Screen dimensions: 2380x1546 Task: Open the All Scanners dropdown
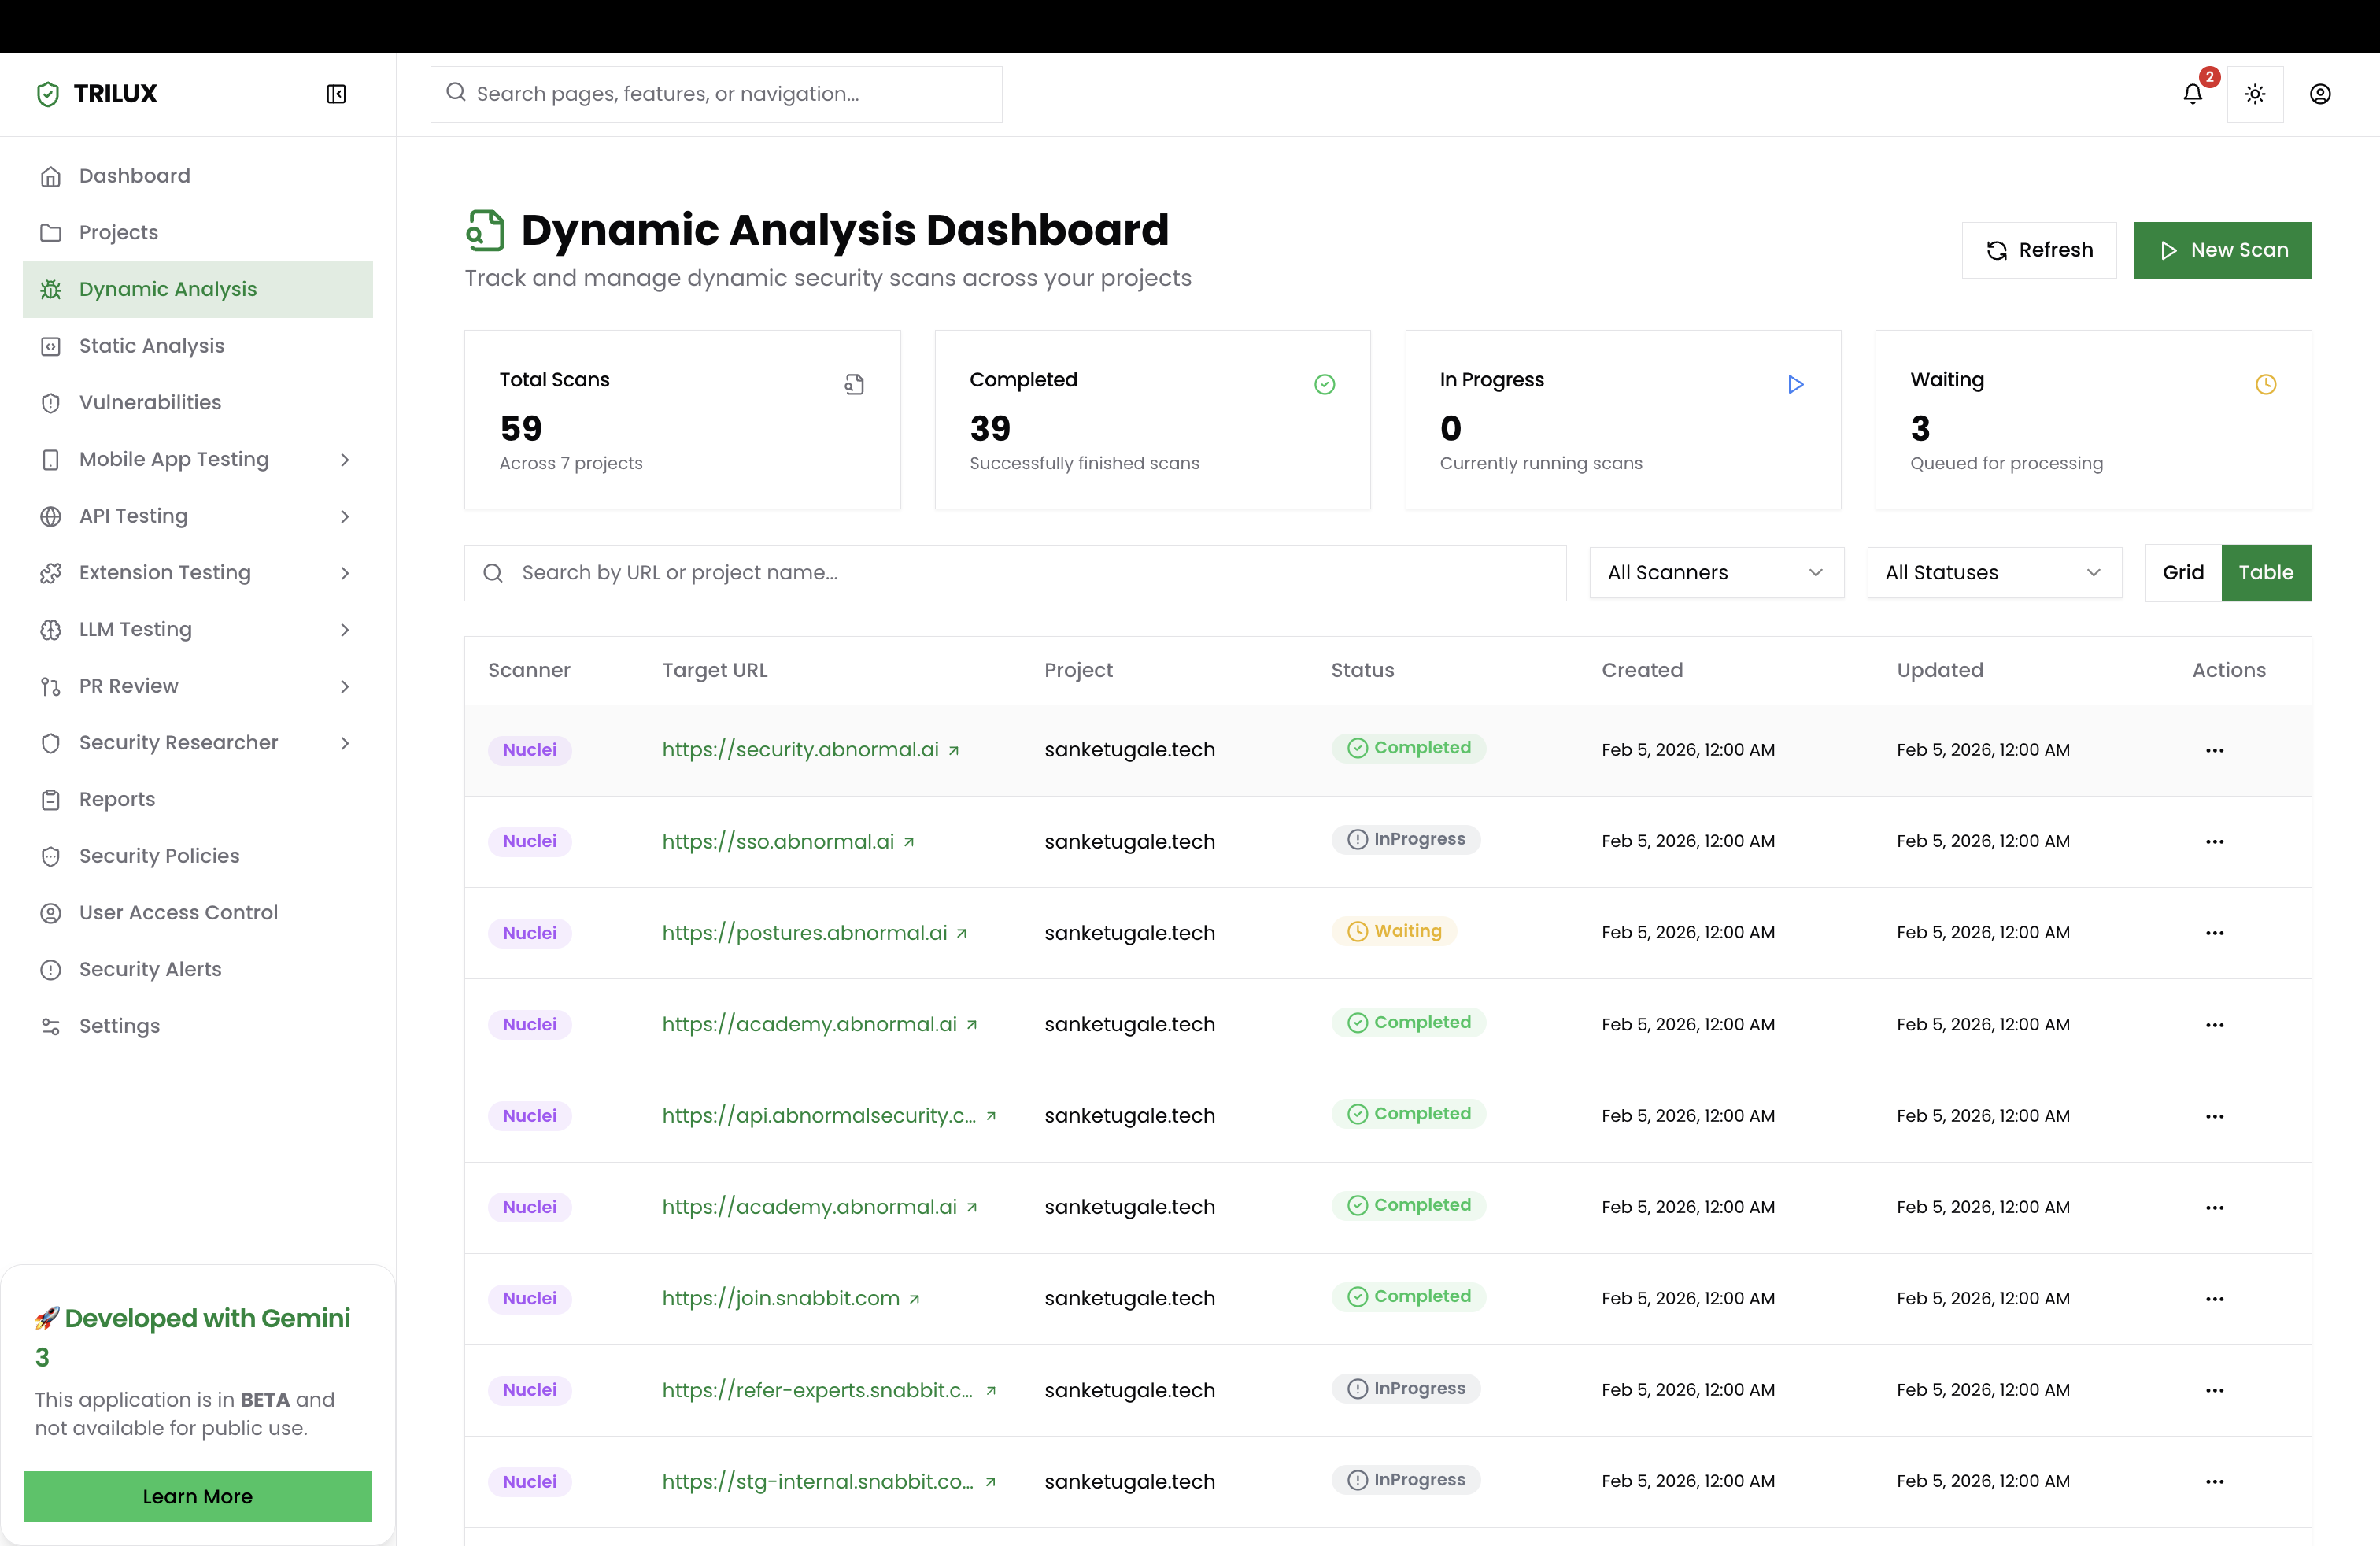coord(1715,573)
